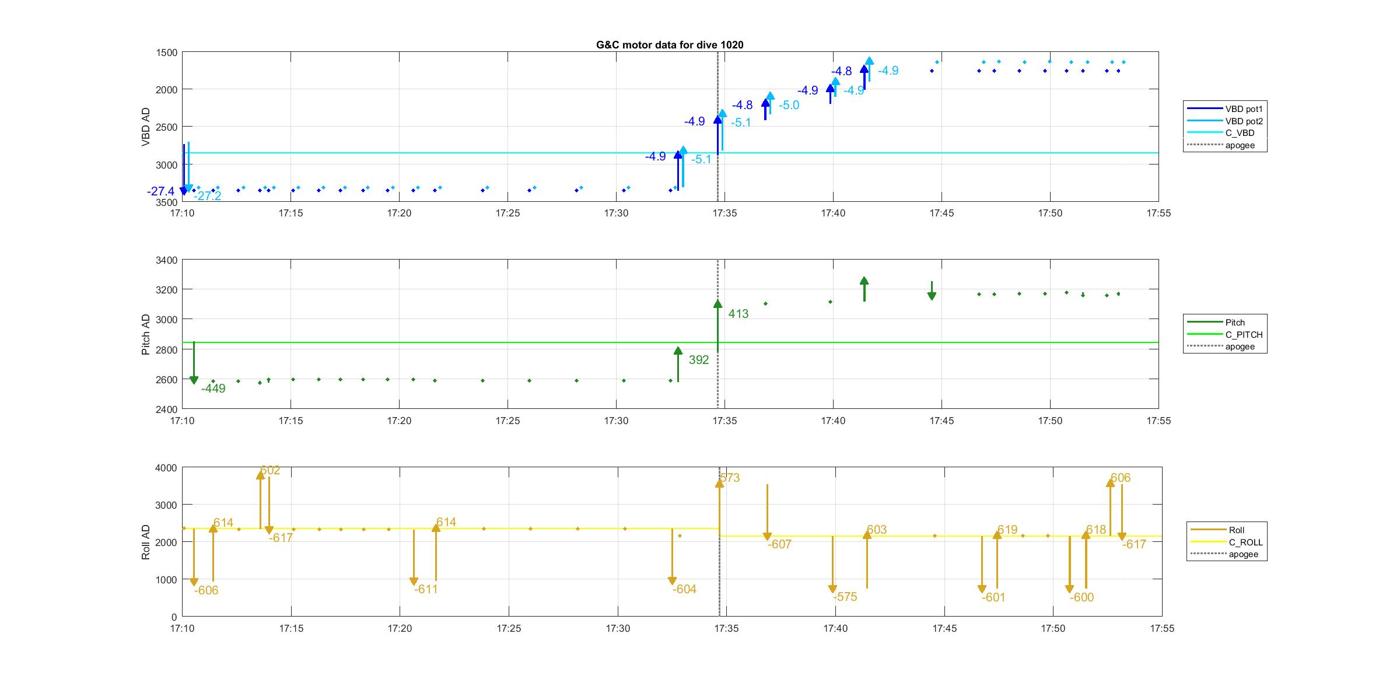This screenshot has height=693, width=1400.
Task: Click the '-604' roll data label
Action: pyautogui.click(x=684, y=589)
